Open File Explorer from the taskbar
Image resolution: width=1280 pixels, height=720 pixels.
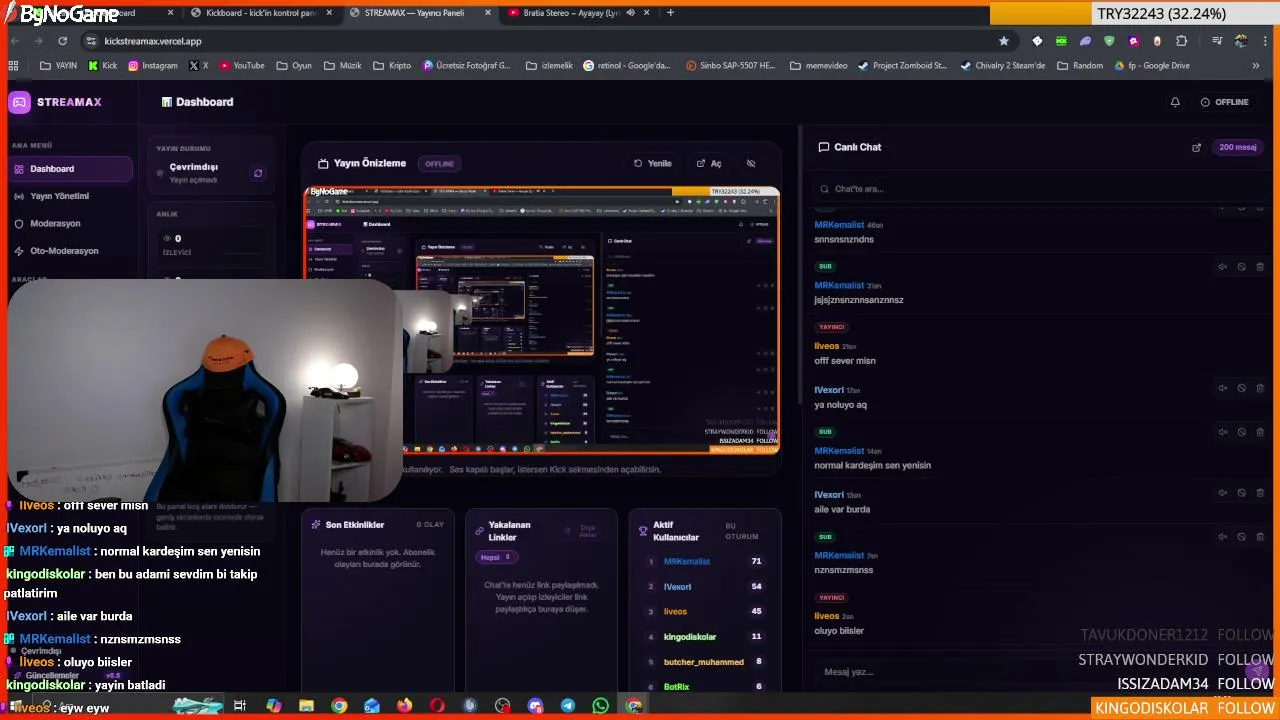click(306, 706)
